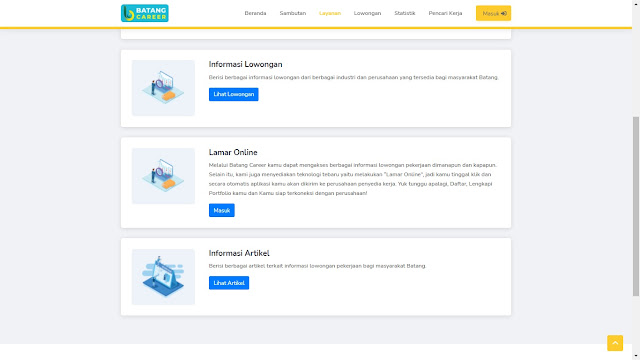Click the Informasi Lowongan heading
Screen dimensions: 640x360
click(245, 64)
